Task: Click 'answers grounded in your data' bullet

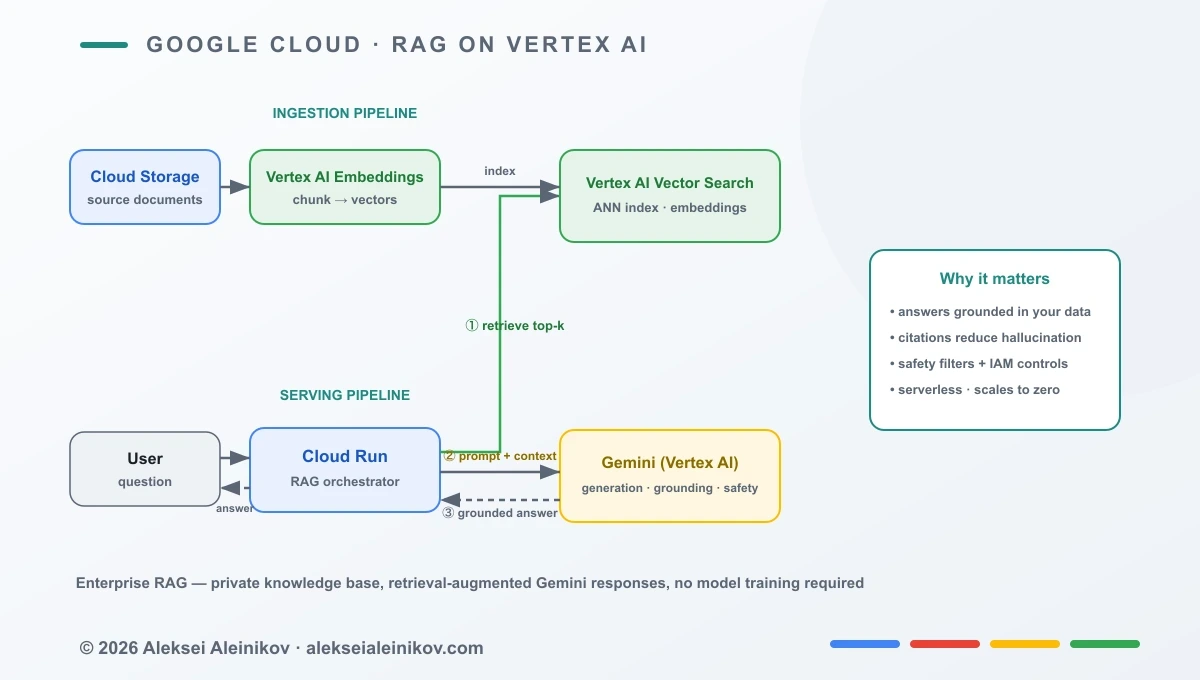Action: 990,311
